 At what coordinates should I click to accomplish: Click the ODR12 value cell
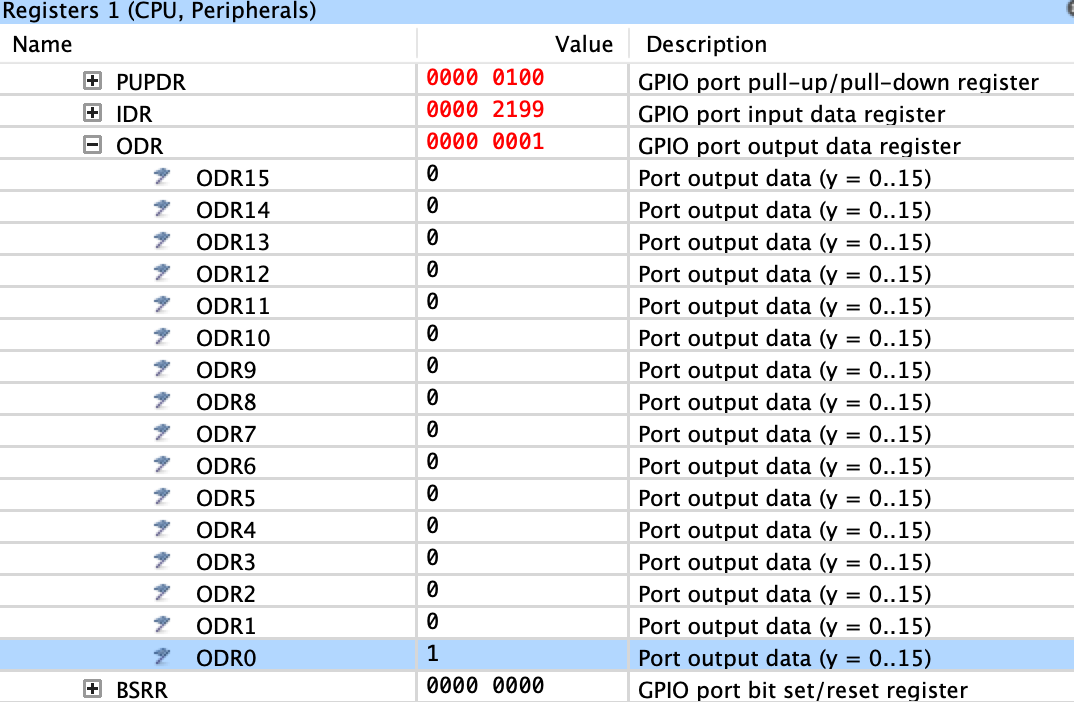coord(523,271)
